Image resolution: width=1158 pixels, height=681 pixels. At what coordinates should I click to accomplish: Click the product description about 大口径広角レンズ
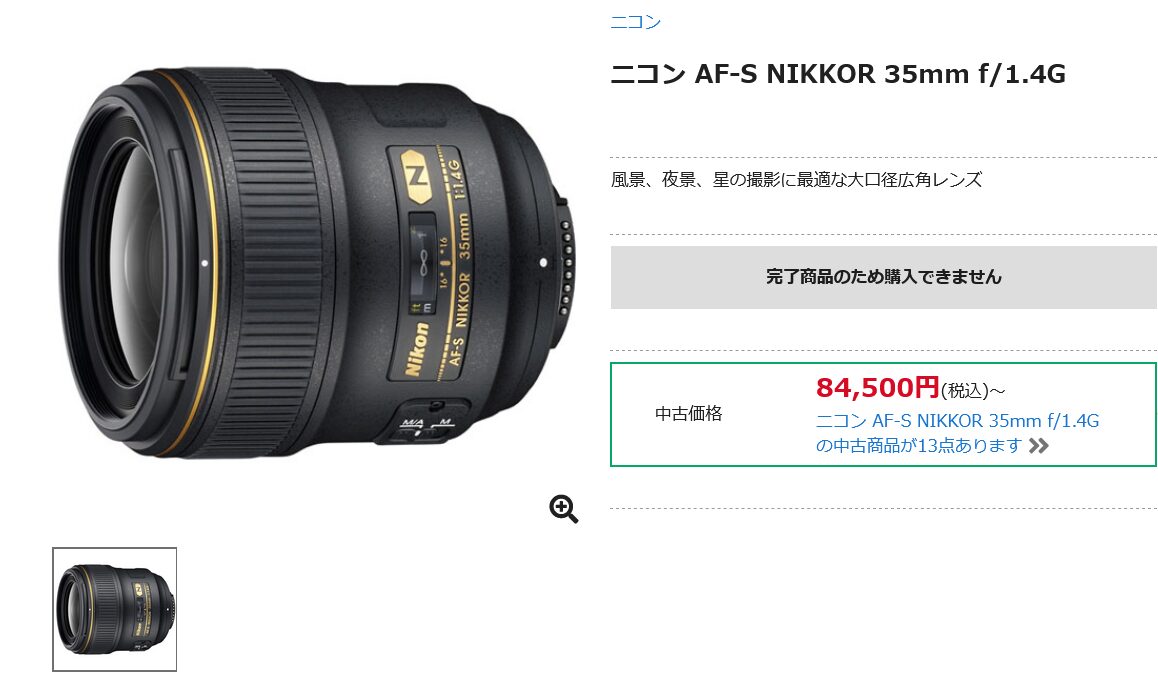click(x=796, y=179)
